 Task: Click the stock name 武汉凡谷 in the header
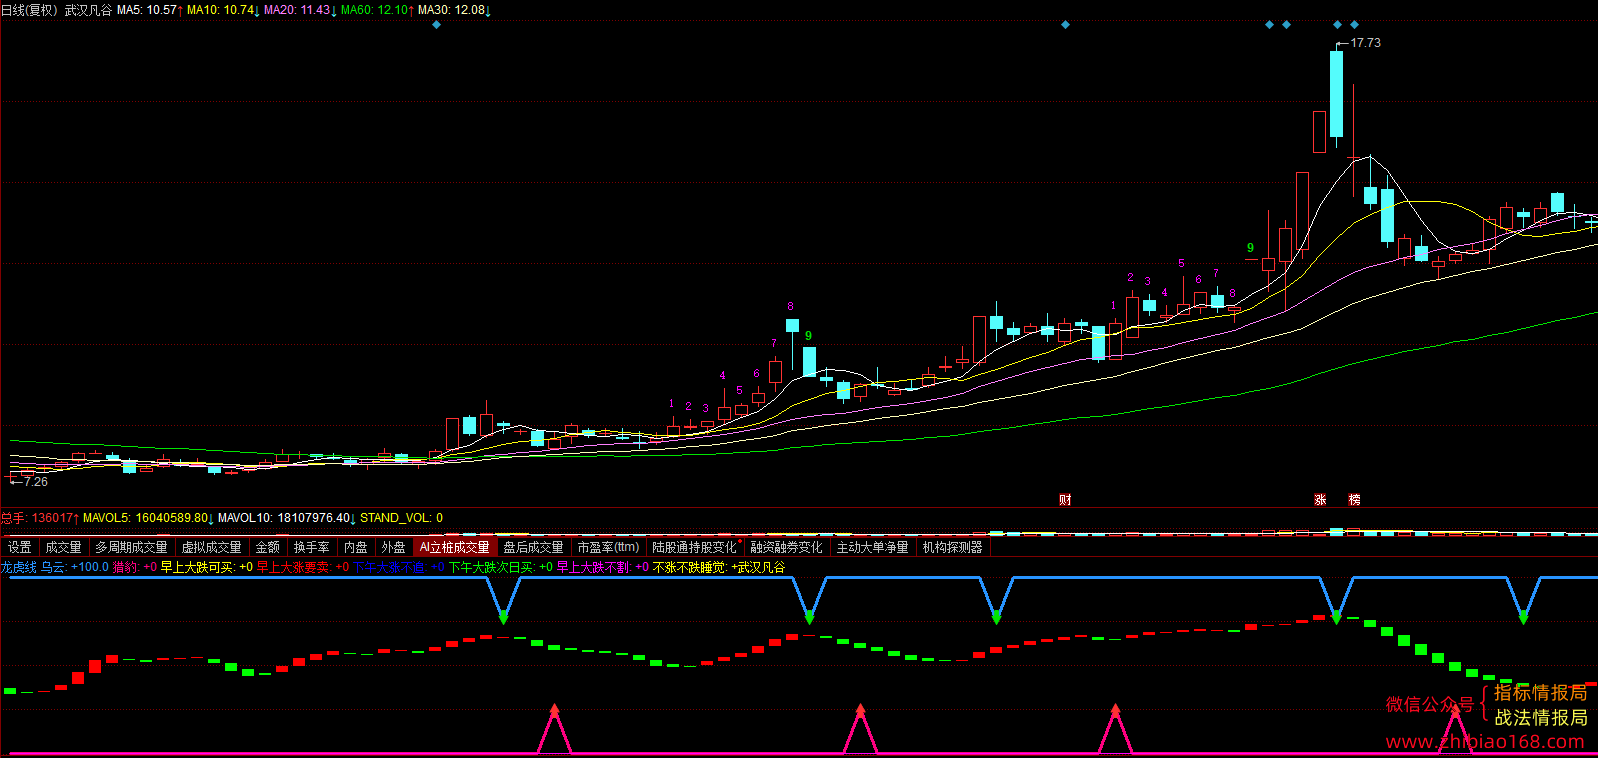point(88,10)
